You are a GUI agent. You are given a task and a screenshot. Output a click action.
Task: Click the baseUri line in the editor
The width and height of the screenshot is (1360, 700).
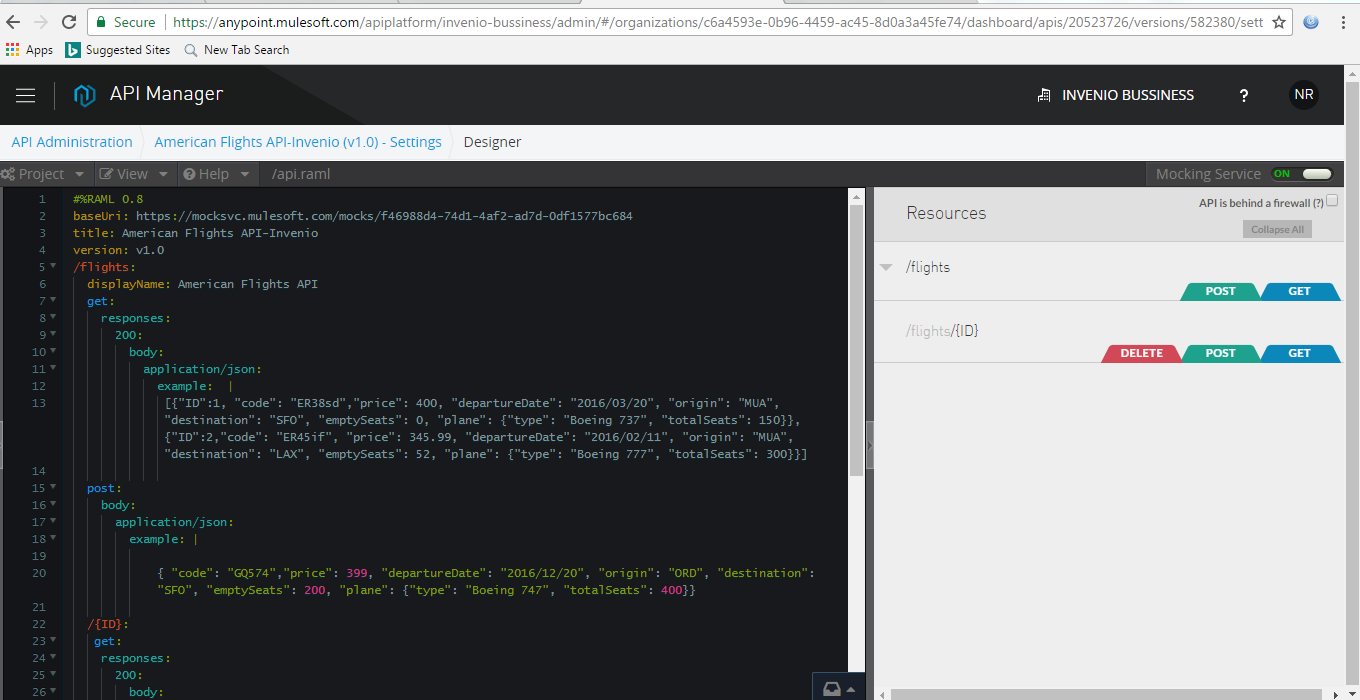tap(352, 216)
